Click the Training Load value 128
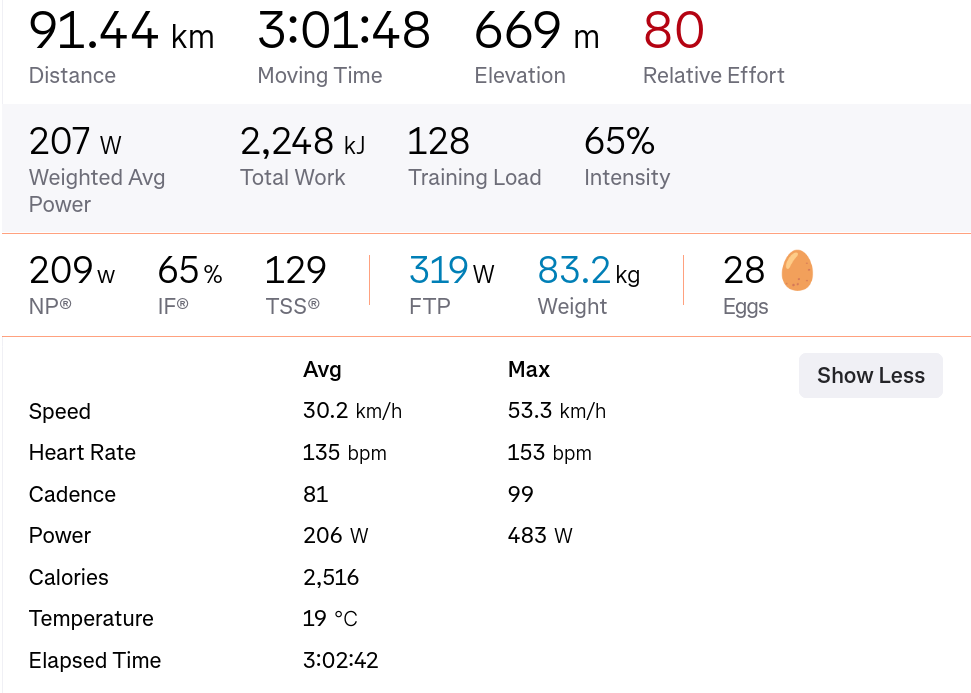 tap(438, 141)
